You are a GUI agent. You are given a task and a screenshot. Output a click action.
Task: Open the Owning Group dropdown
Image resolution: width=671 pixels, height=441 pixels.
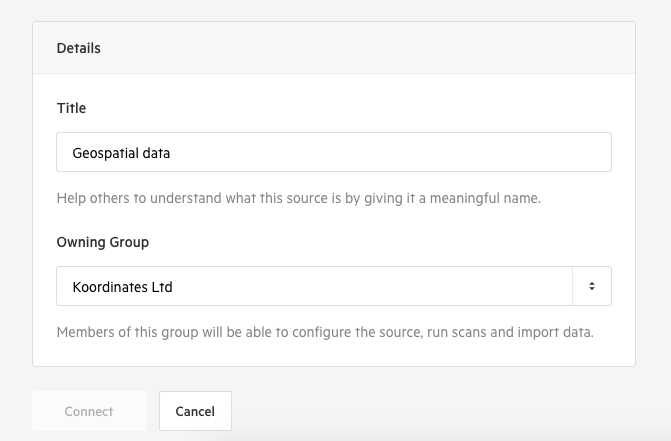[334, 286]
